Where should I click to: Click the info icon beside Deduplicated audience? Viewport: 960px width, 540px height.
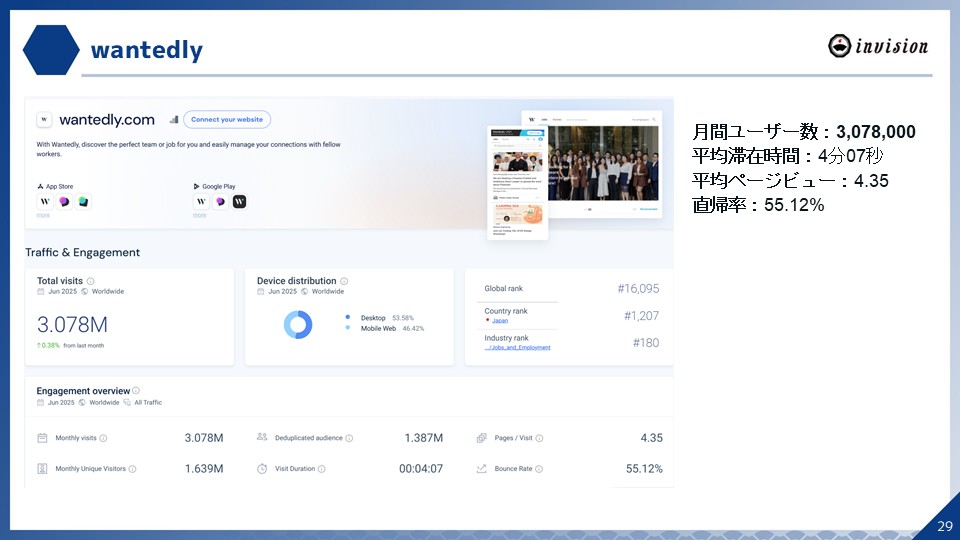click(x=349, y=438)
